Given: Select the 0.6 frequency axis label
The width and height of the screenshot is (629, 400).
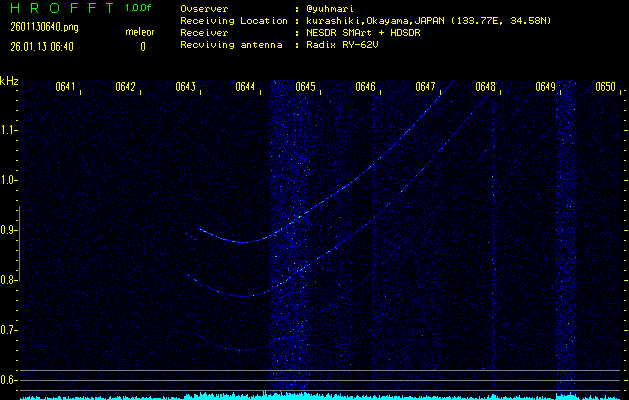Looking at the screenshot, I should 9,379.
